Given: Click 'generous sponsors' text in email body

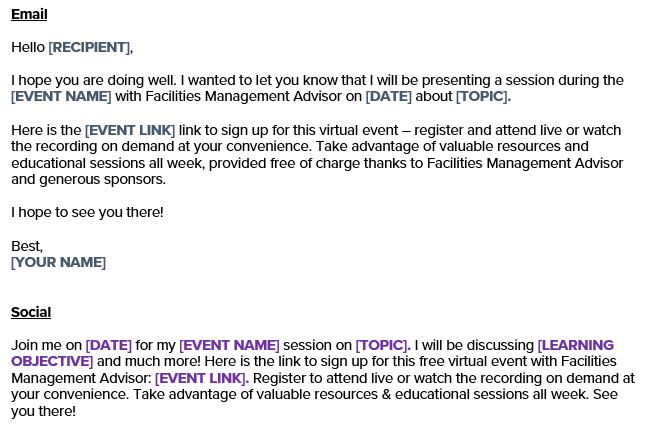Looking at the screenshot, I should coord(102,180).
